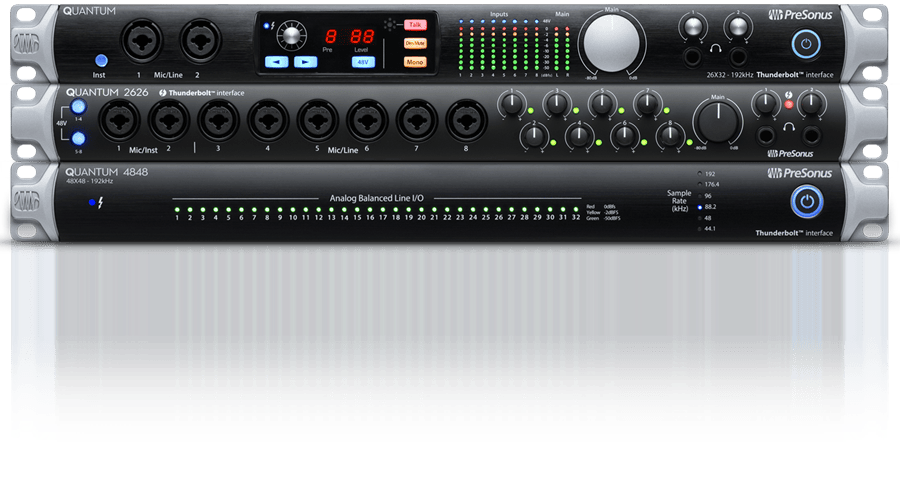Click the 'Analog Balanced Line I/O' label
This screenshot has height=481, width=900.
377,198
